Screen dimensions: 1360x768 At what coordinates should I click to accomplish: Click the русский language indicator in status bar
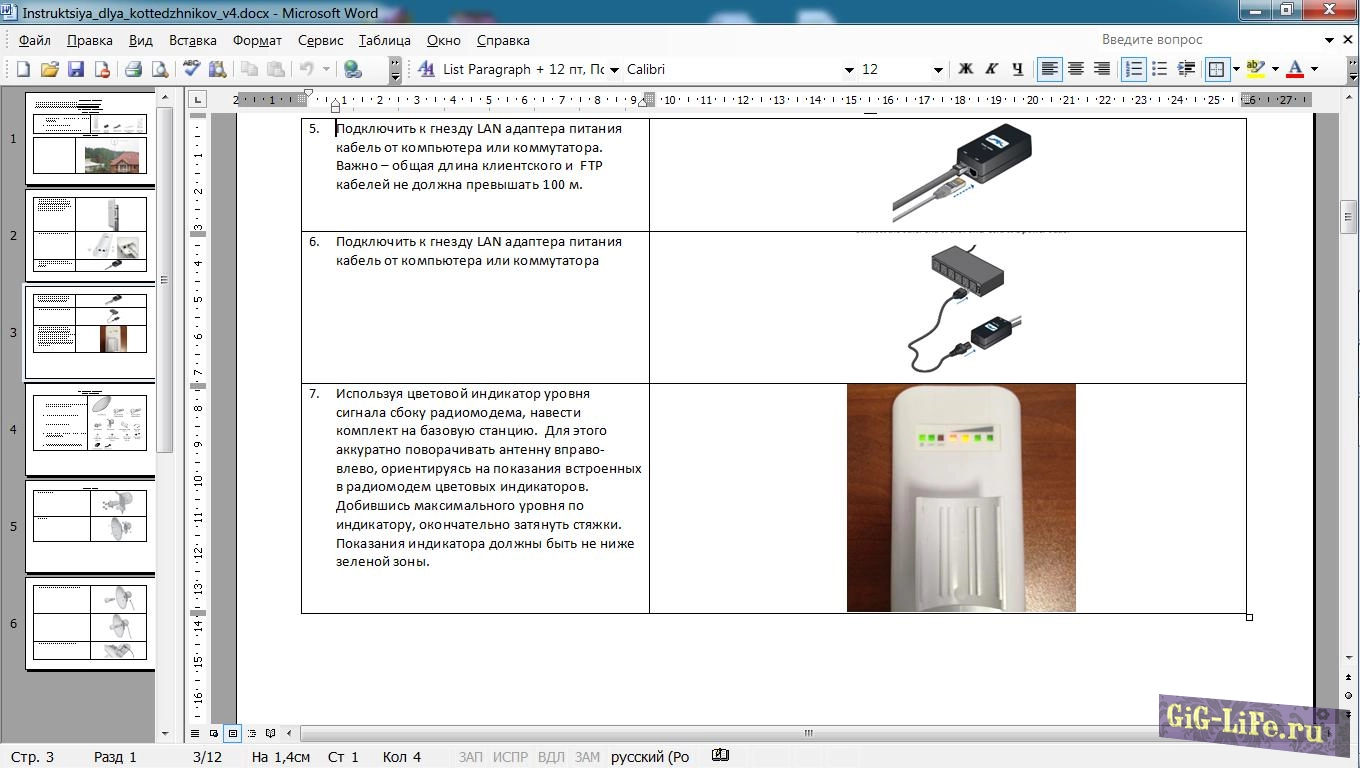[650, 757]
